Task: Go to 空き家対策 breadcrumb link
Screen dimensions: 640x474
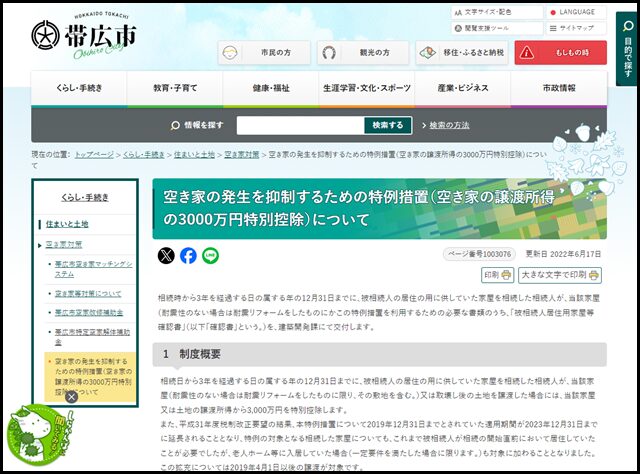Action: (x=242, y=155)
